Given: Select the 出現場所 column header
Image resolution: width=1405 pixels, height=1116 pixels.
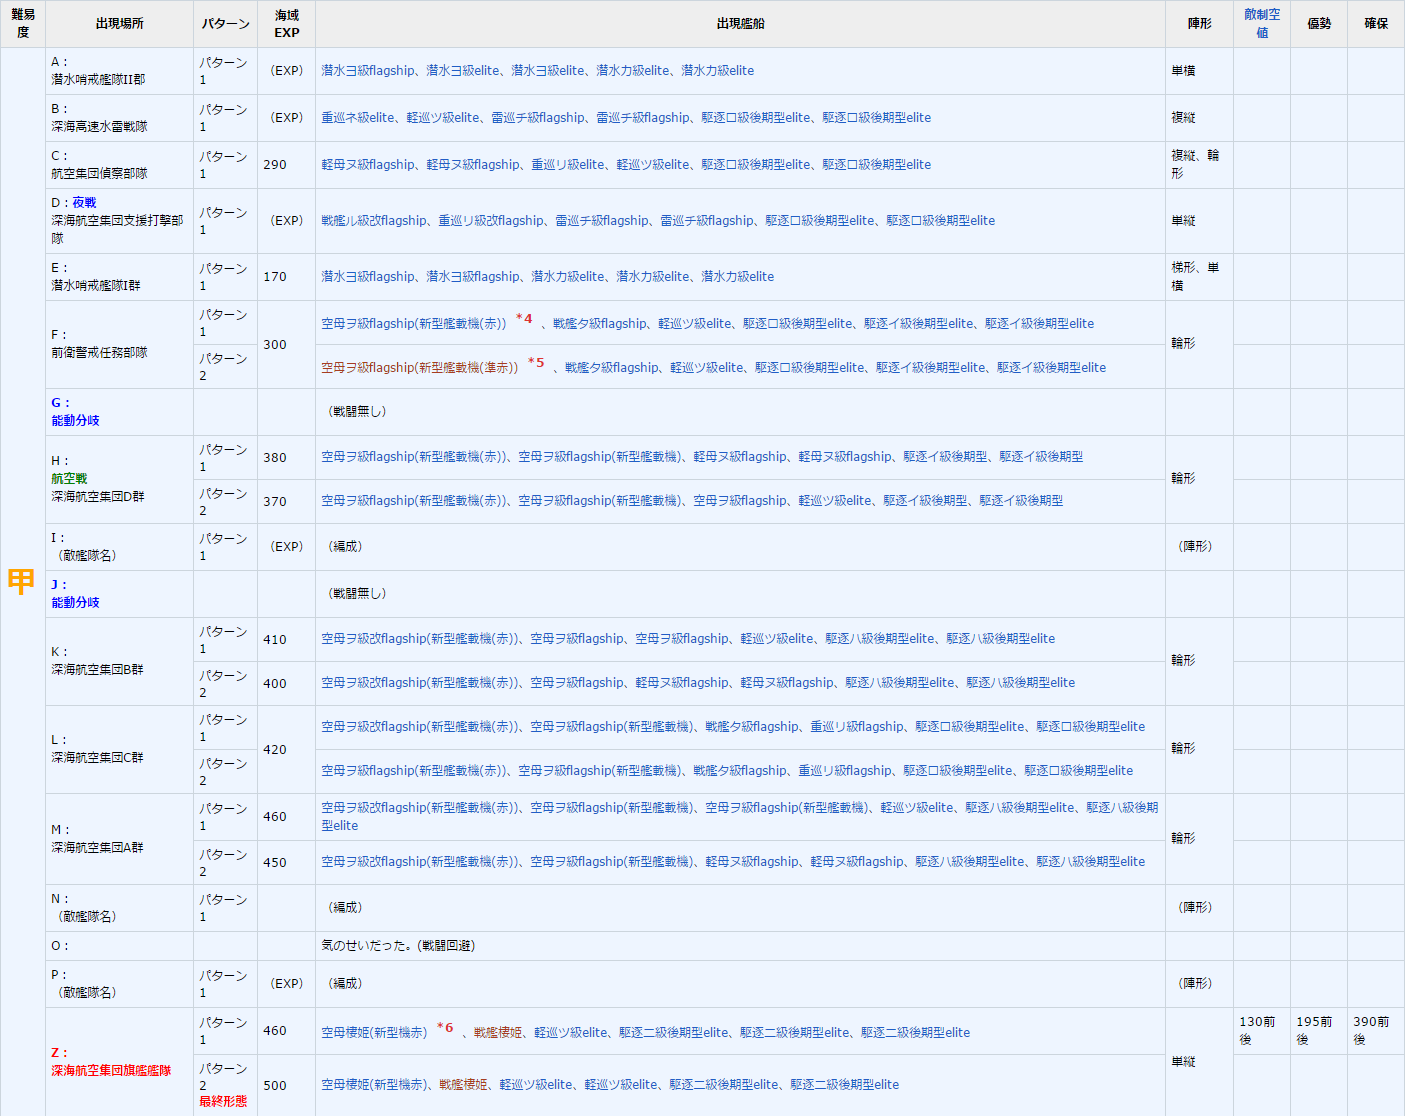Looking at the screenshot, I should (120, 24).
